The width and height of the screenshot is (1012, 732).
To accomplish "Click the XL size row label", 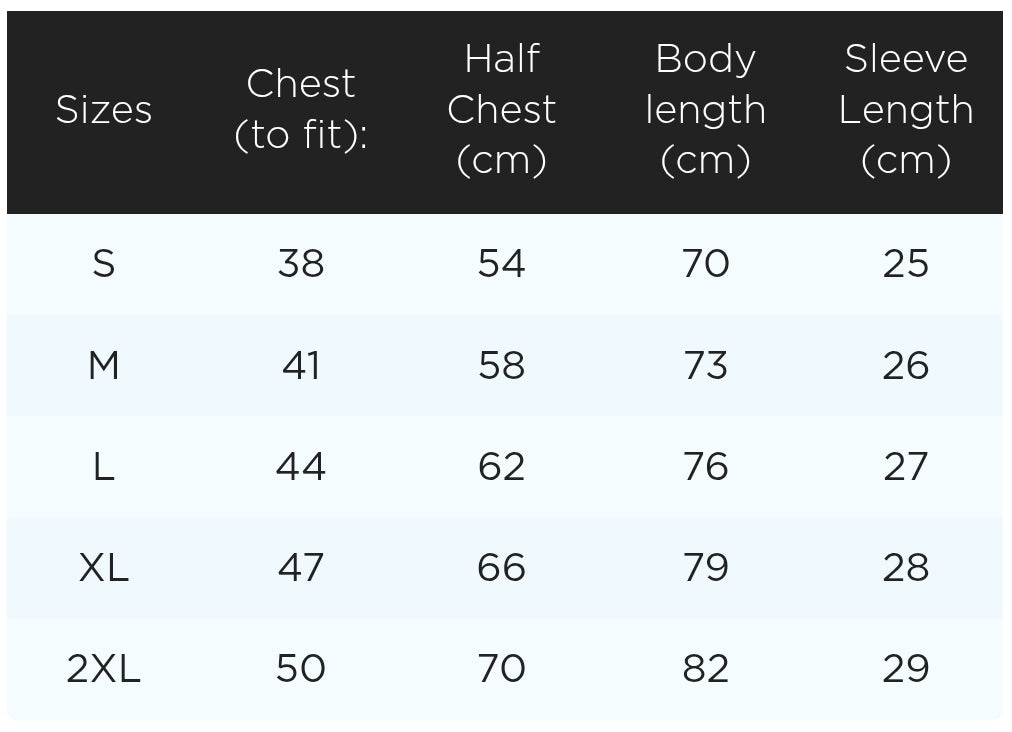I will click(104, 568).
